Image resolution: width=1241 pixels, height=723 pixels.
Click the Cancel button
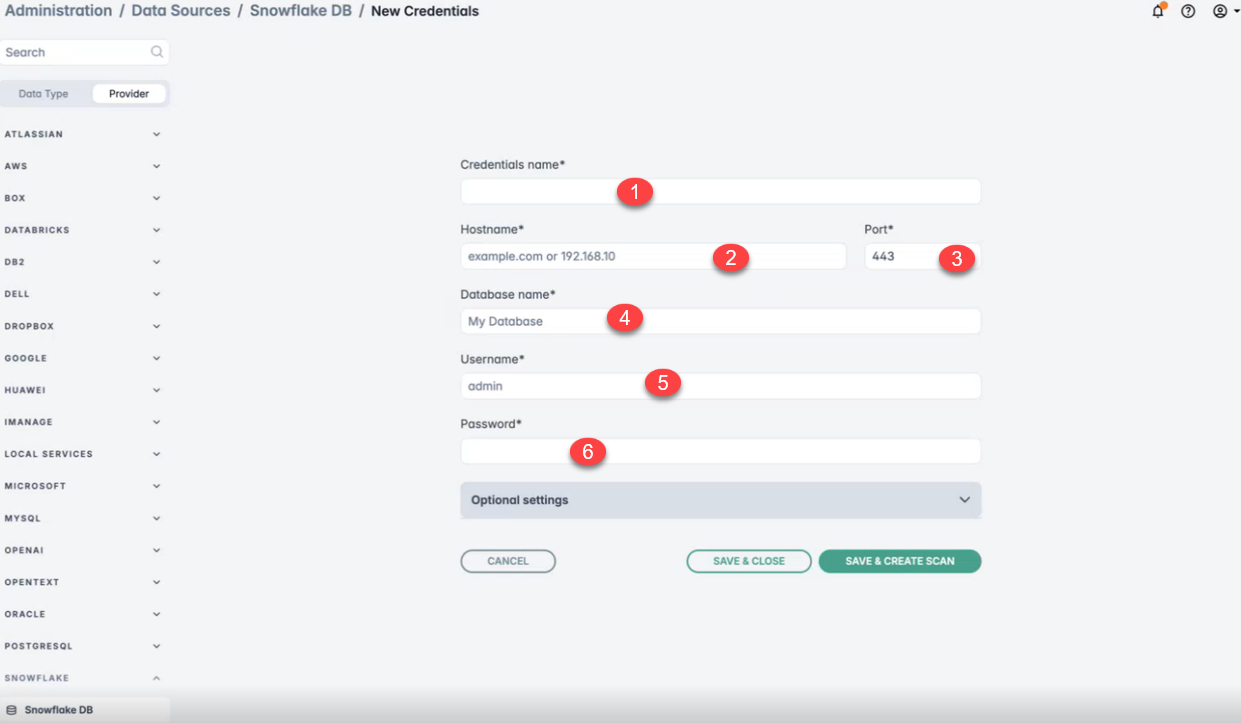pyautogui.click(x=508, y=561)
